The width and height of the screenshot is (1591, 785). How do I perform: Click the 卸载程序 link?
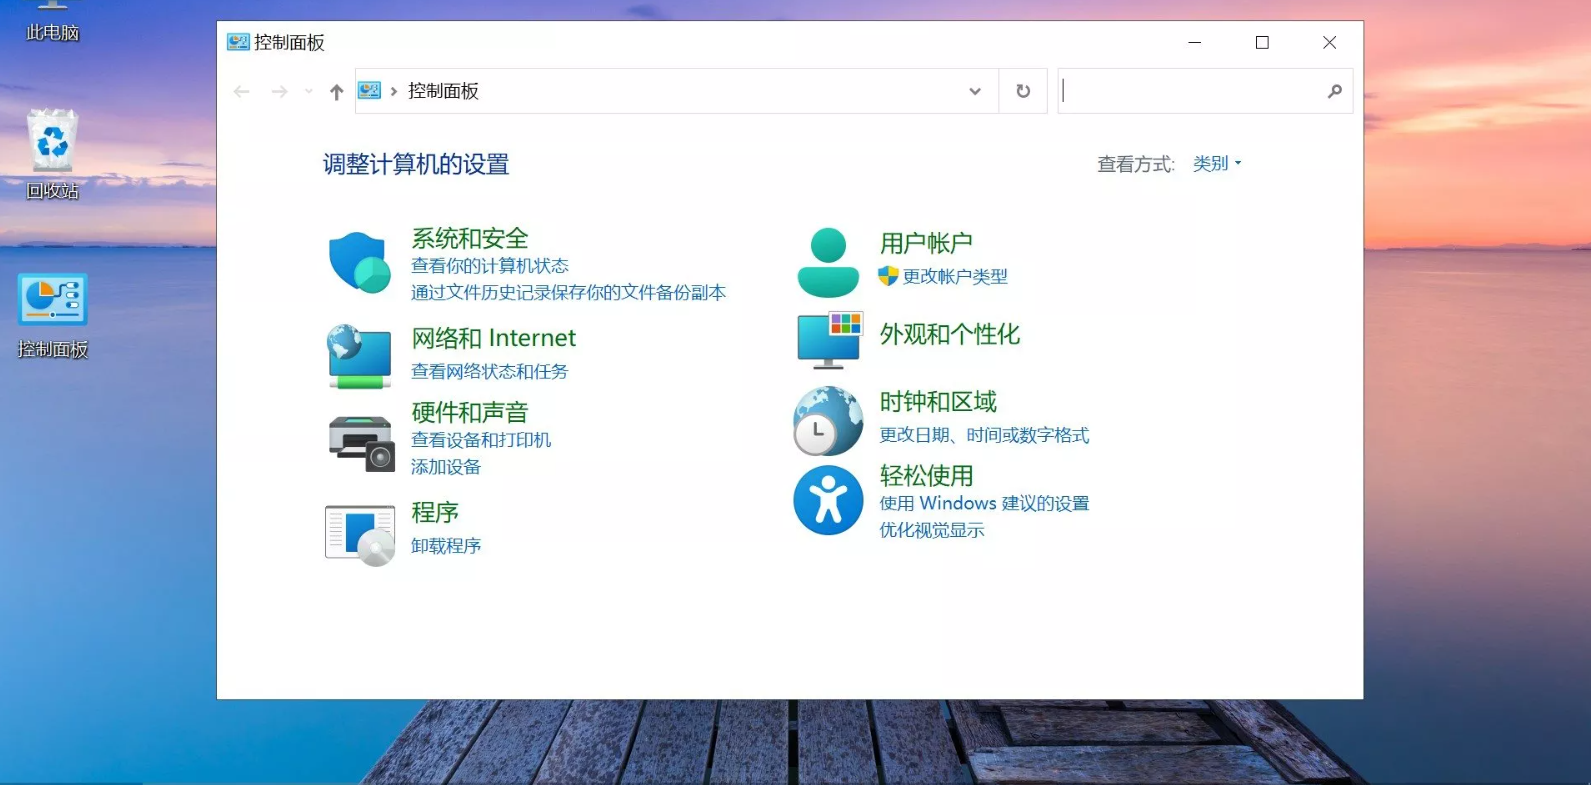(x=446, y=545)
